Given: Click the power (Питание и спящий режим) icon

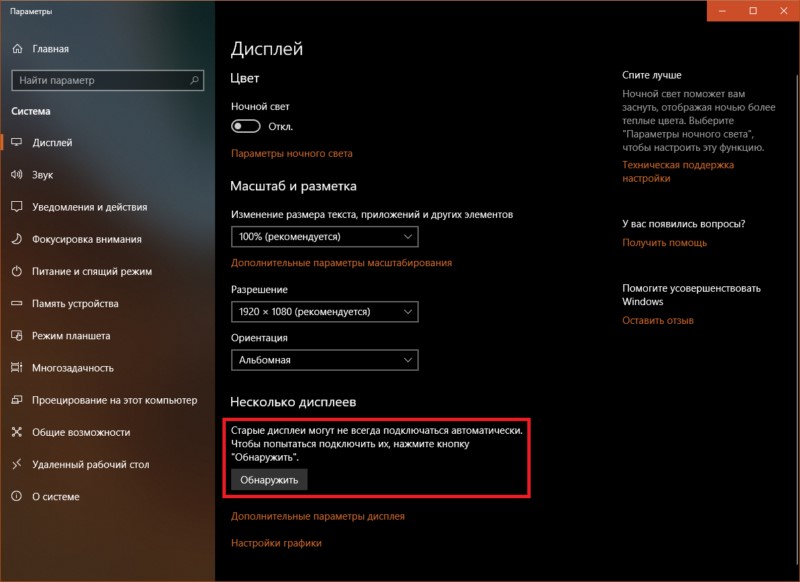Looking at the screenshot, I should click(17, 271).
